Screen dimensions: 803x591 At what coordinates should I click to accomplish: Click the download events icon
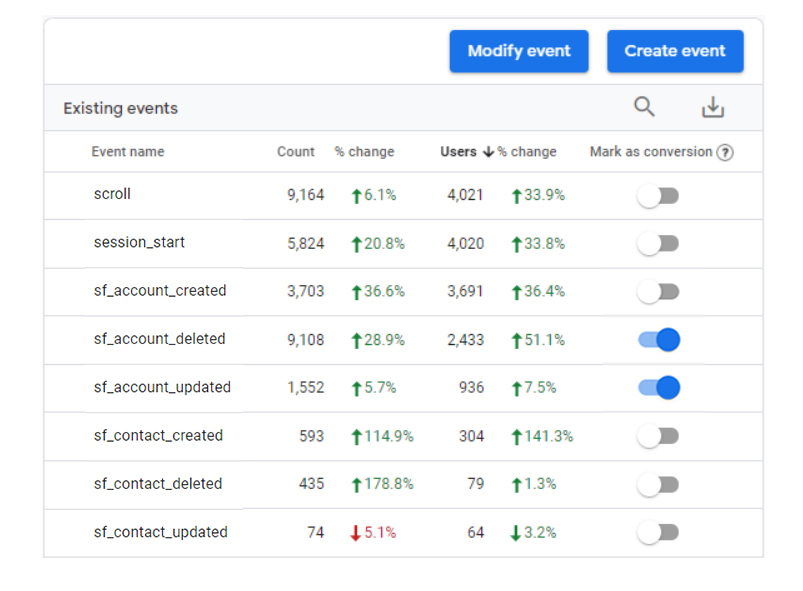coord(712,107)
